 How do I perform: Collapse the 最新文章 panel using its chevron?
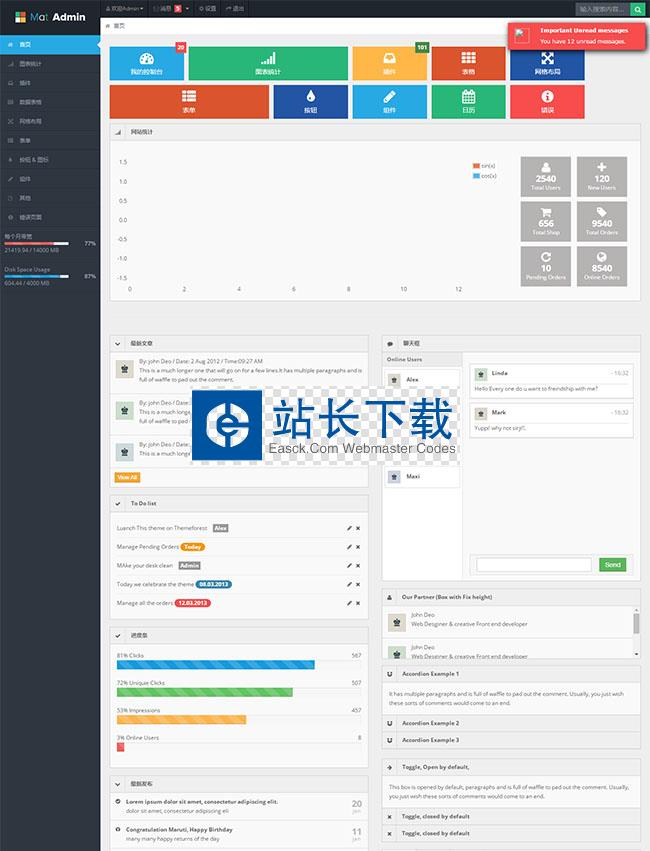pos(118,343)
